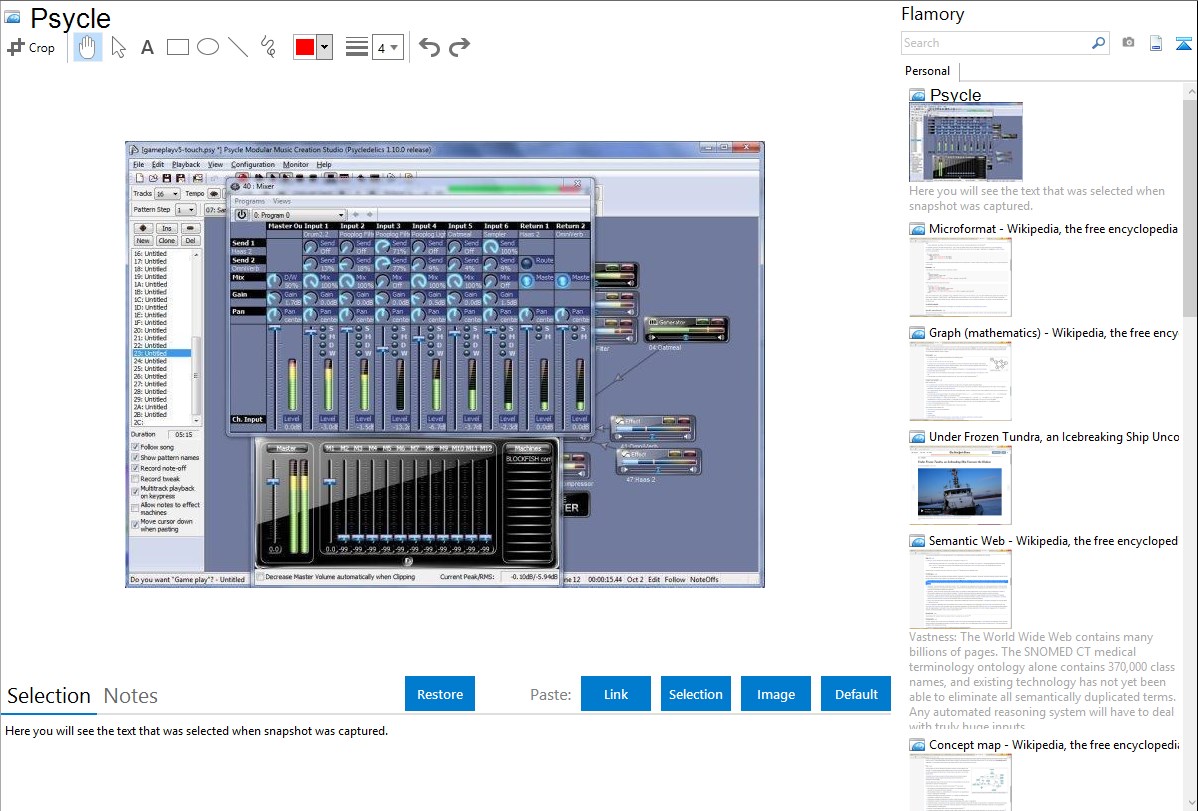Screen dimensions: 1198x811
Task: Pick the rectangle shape tool
Action: (177, 47)
